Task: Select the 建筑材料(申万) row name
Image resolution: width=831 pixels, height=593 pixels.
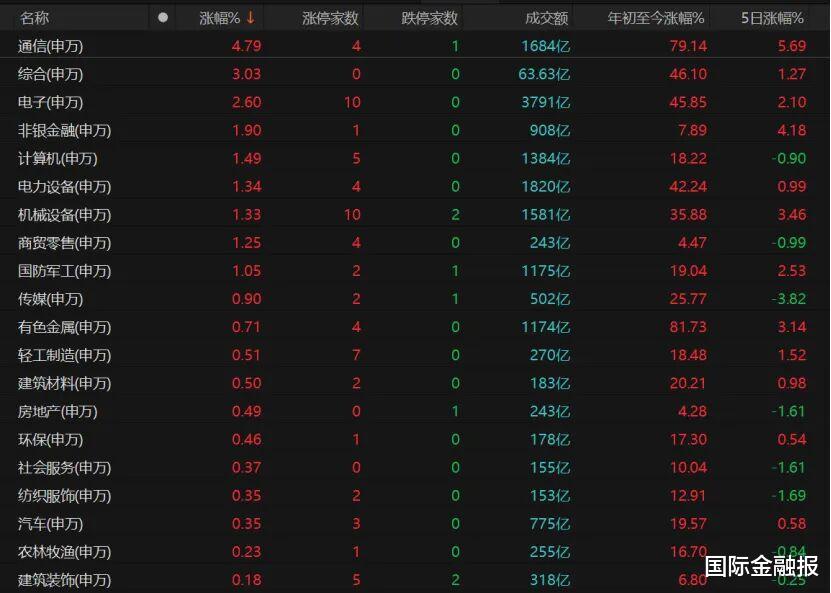Action: point(64,383)
